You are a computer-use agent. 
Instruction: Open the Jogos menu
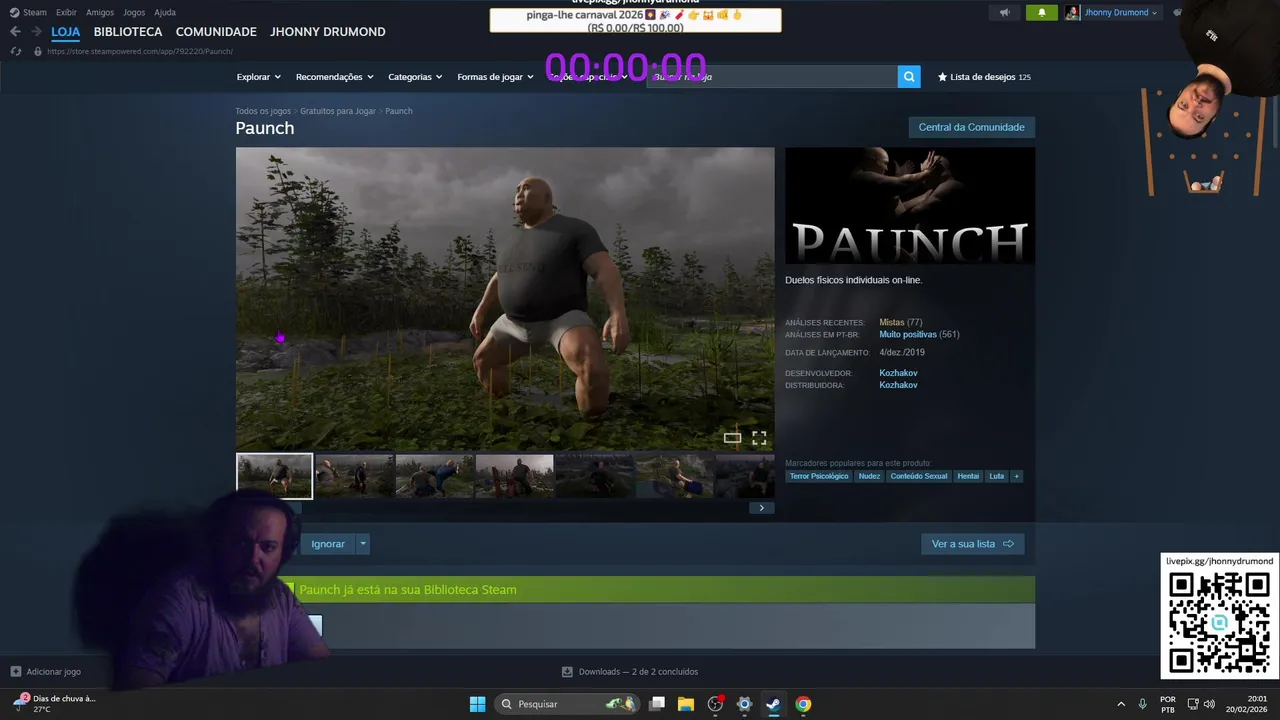pos(134,13)
